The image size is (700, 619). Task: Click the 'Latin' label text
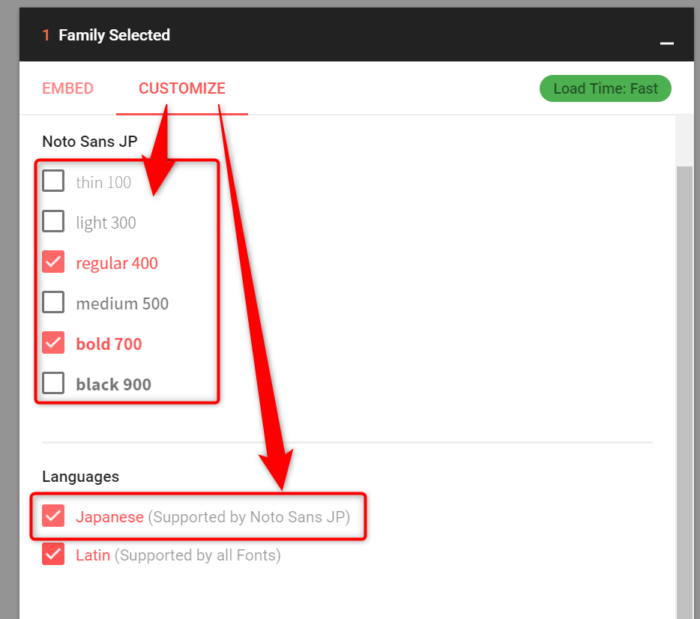pos(93,555)
